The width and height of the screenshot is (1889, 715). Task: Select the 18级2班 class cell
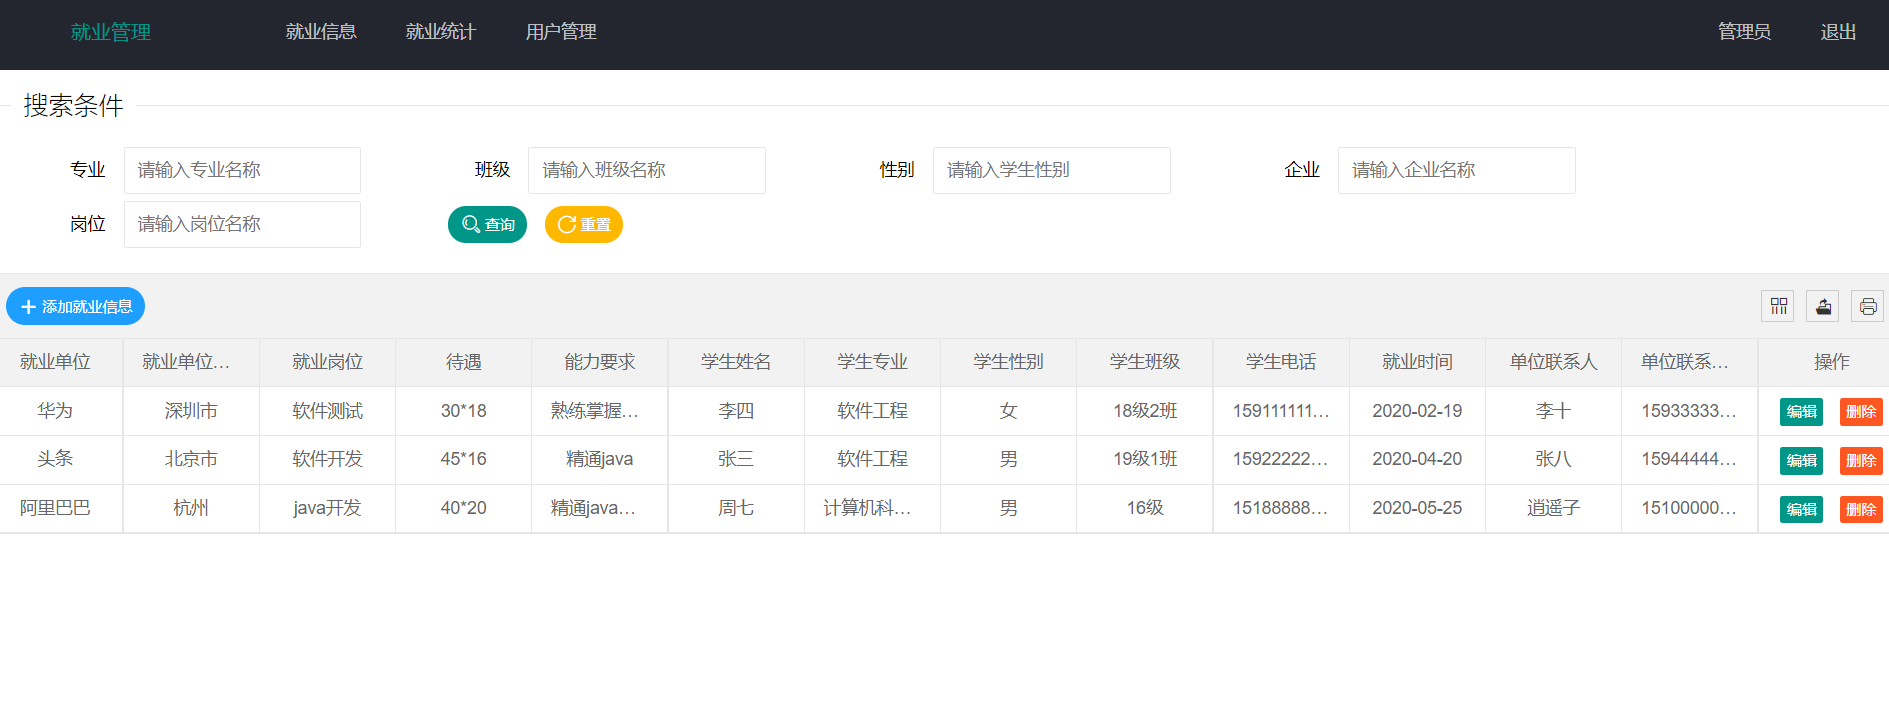(1145, 411)
